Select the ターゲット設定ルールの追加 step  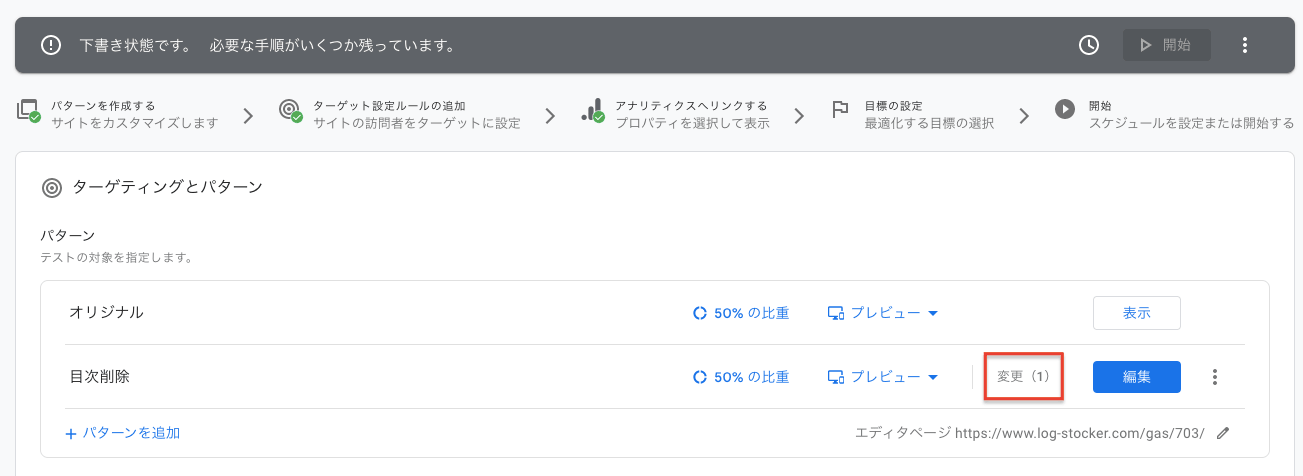400,114
